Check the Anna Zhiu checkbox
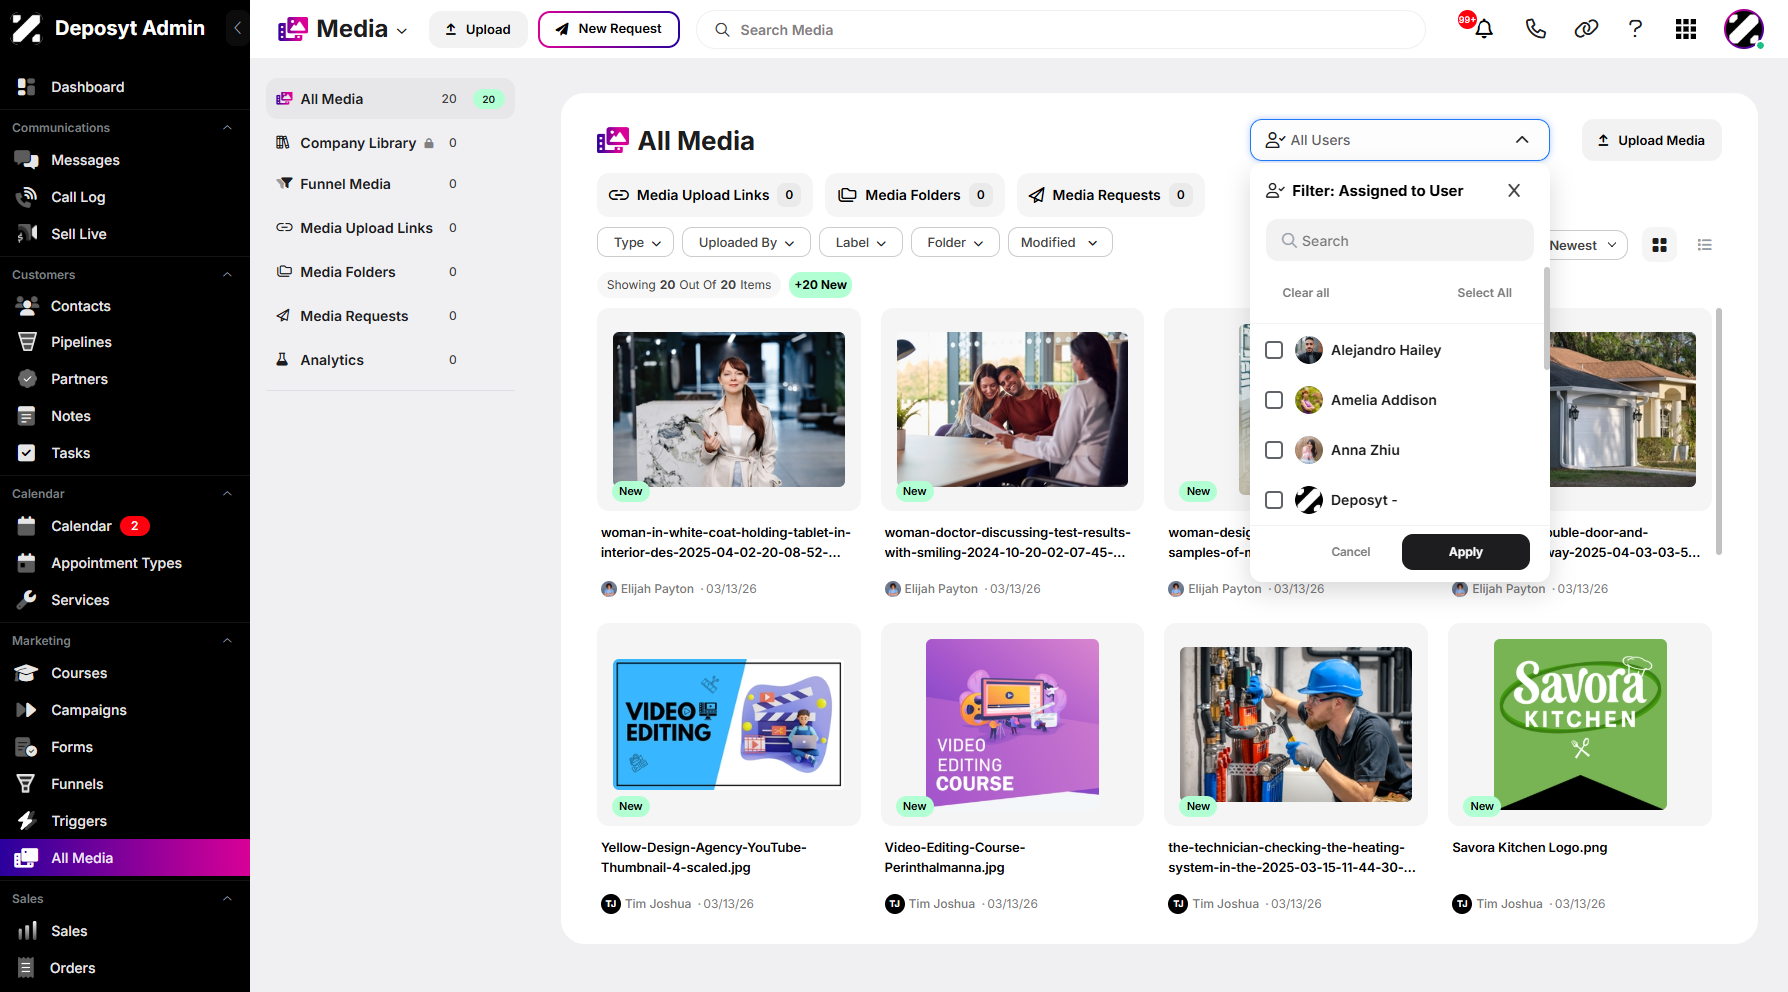This screenshot has width=1788, height=992. tap(1274, 450)
